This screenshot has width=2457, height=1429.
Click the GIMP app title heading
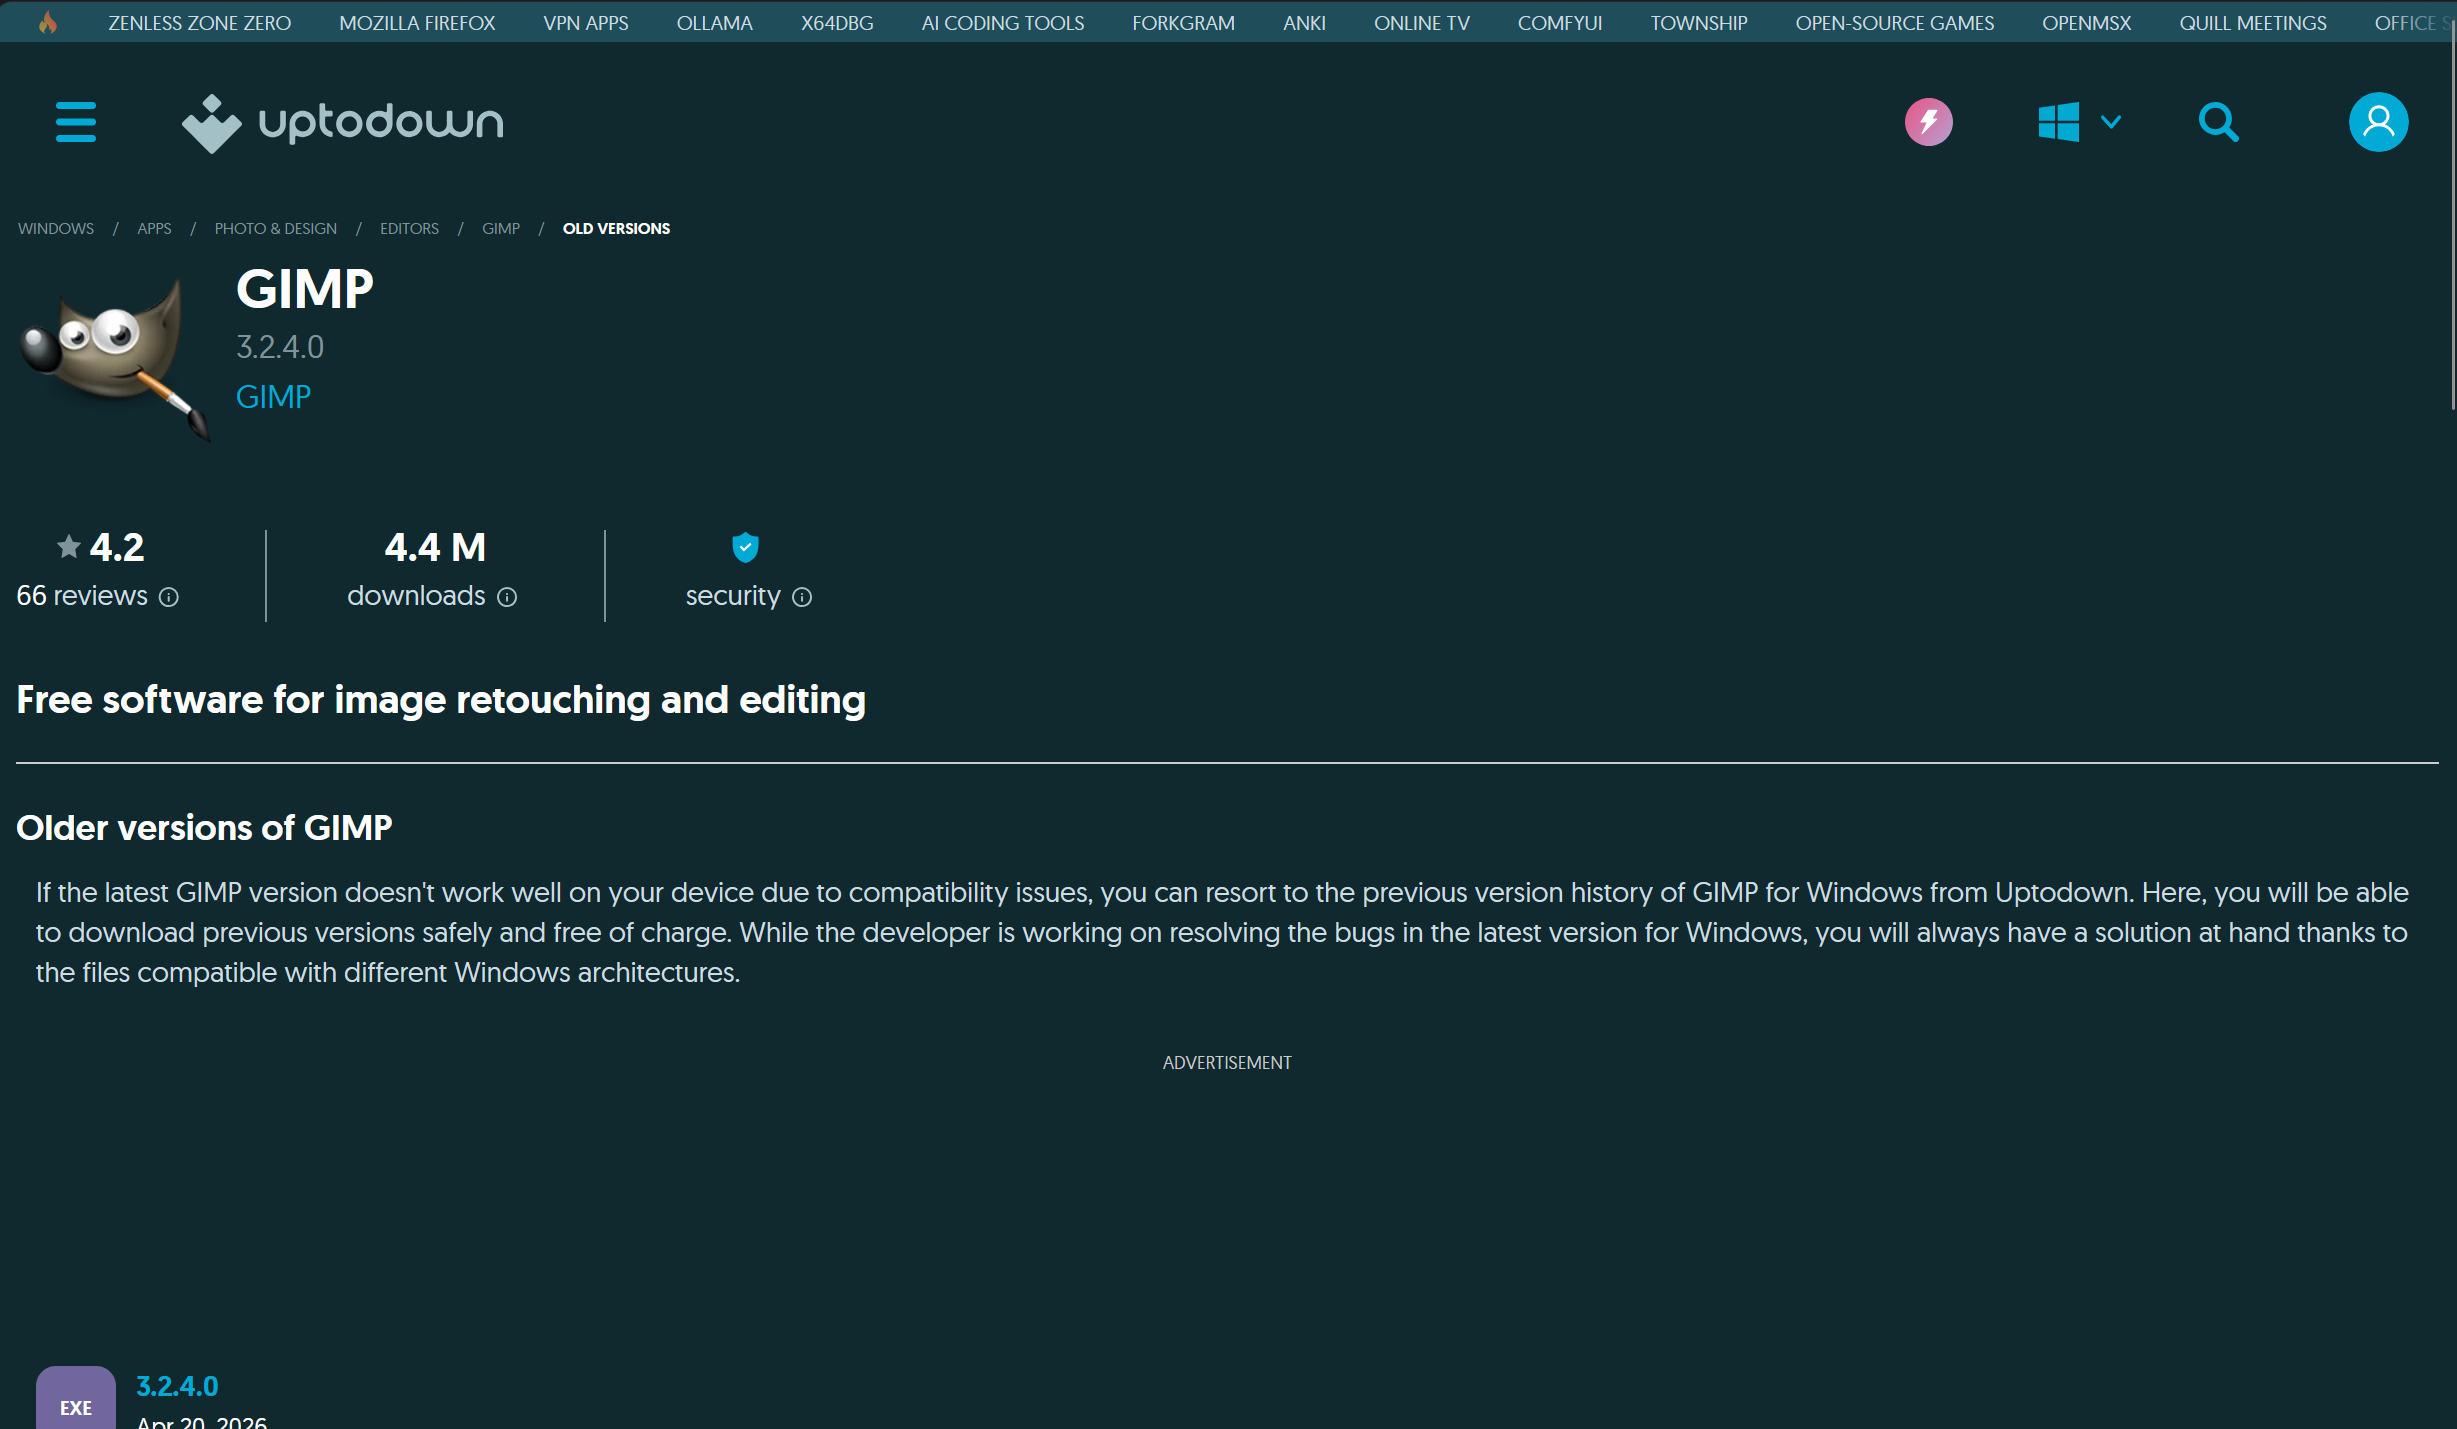[305, 289]
